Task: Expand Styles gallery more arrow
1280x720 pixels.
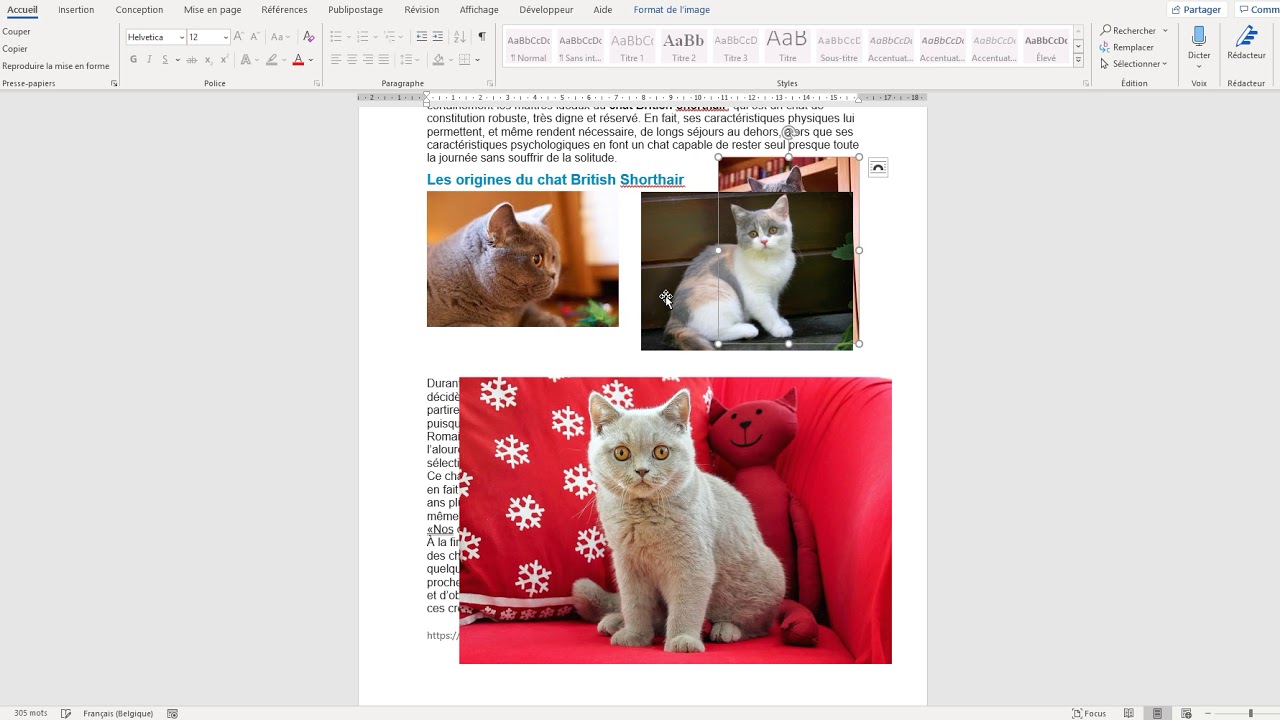Action: click(x=1078, y=61)
